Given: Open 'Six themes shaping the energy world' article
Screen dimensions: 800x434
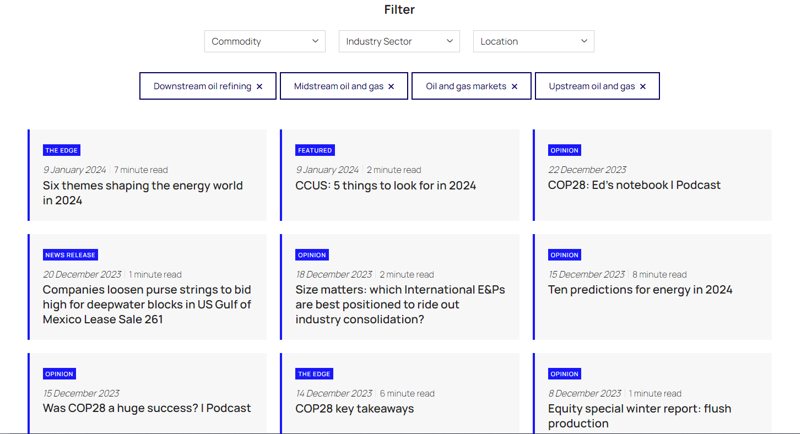Looking at the screenshot, I should tap(142, 193).
